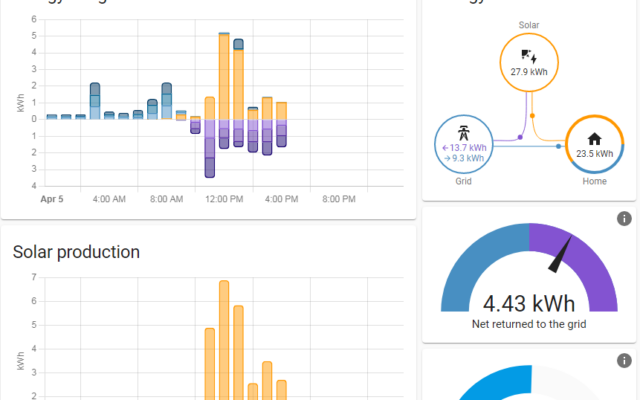640x400 pixels.
Task: Click the tallest bar in Solar production chart
Action: click(224, 340)
